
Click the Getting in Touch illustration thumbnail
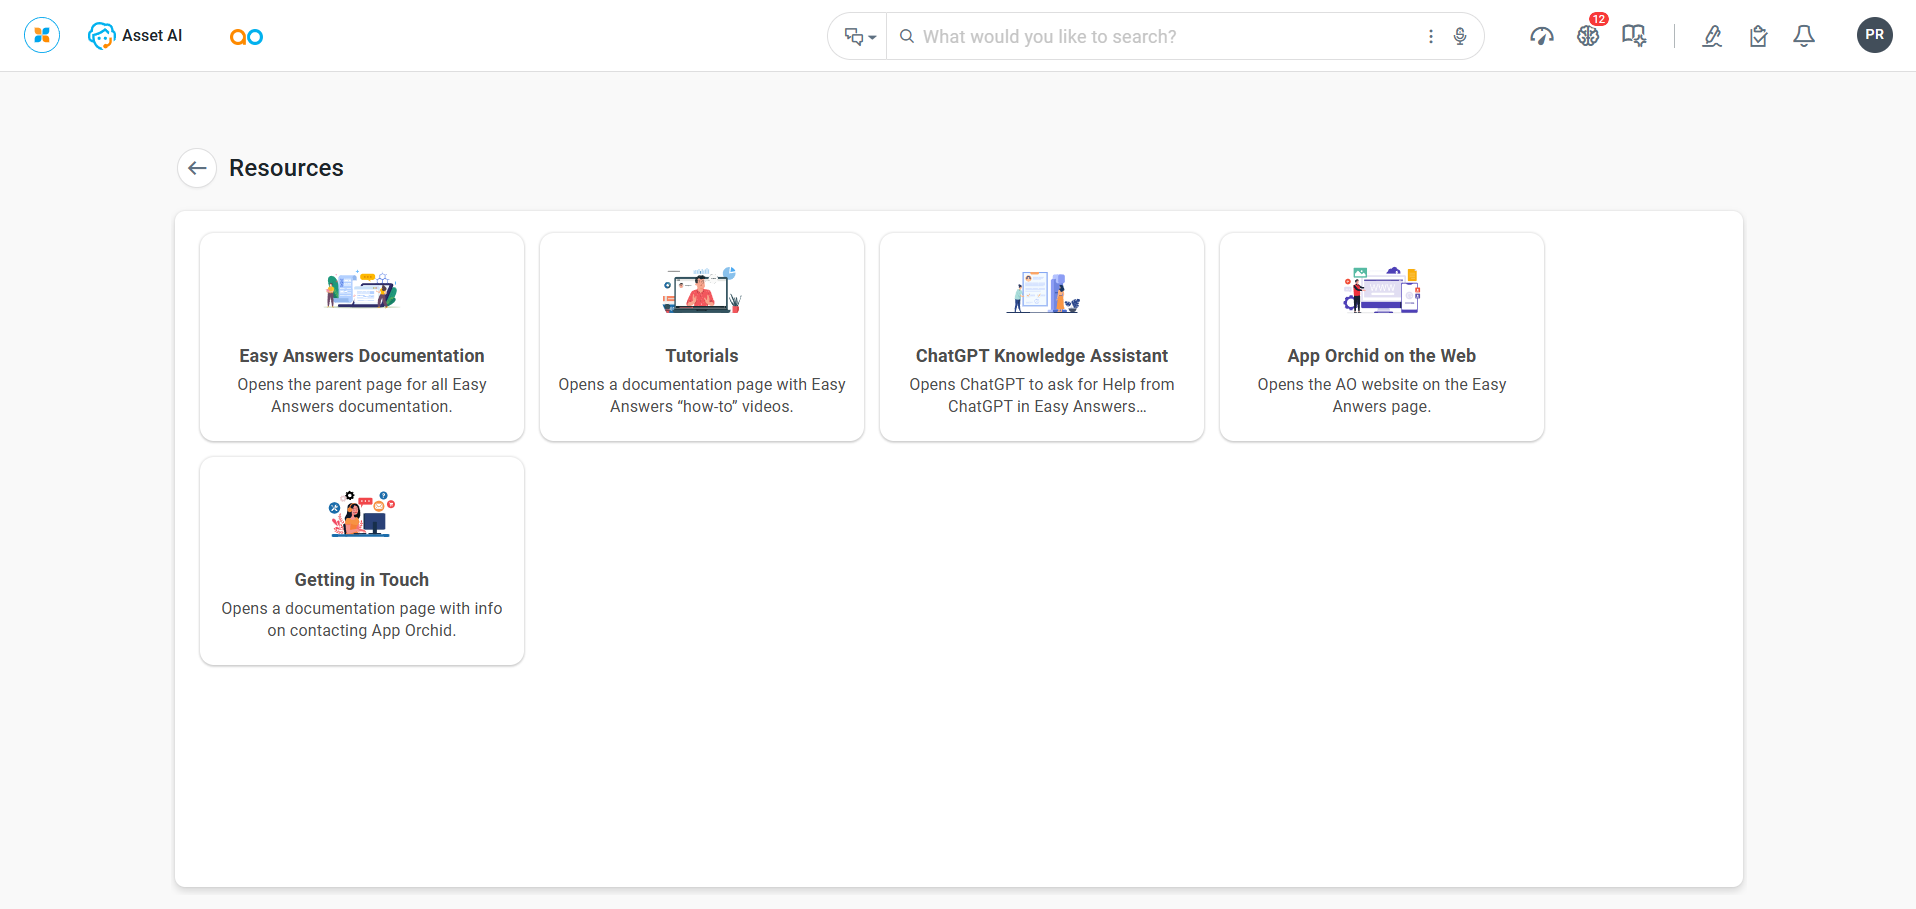(x=362, y=514)
